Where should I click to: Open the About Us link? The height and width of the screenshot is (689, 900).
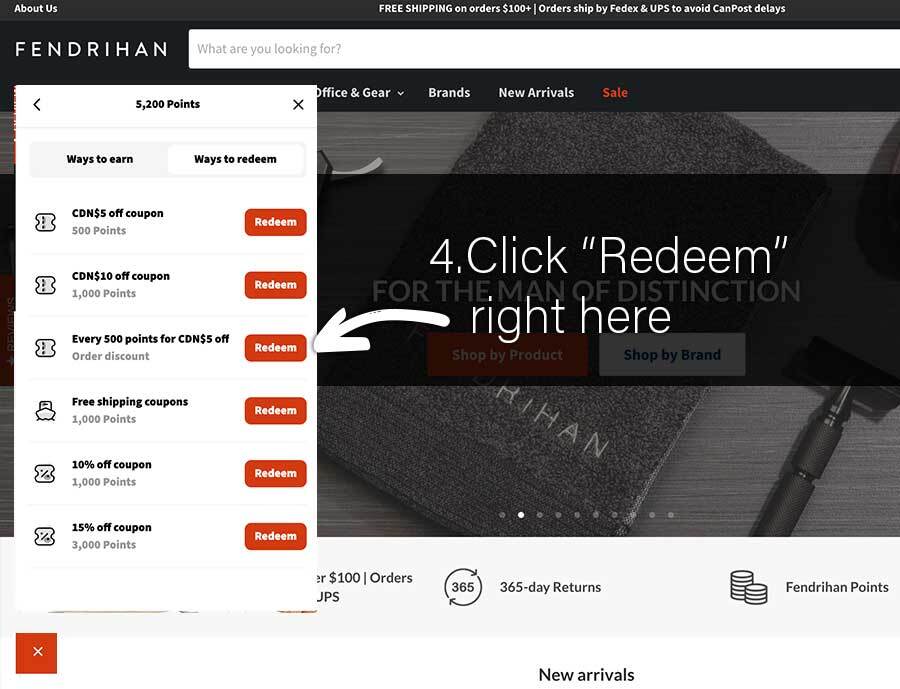coord(36,9)
